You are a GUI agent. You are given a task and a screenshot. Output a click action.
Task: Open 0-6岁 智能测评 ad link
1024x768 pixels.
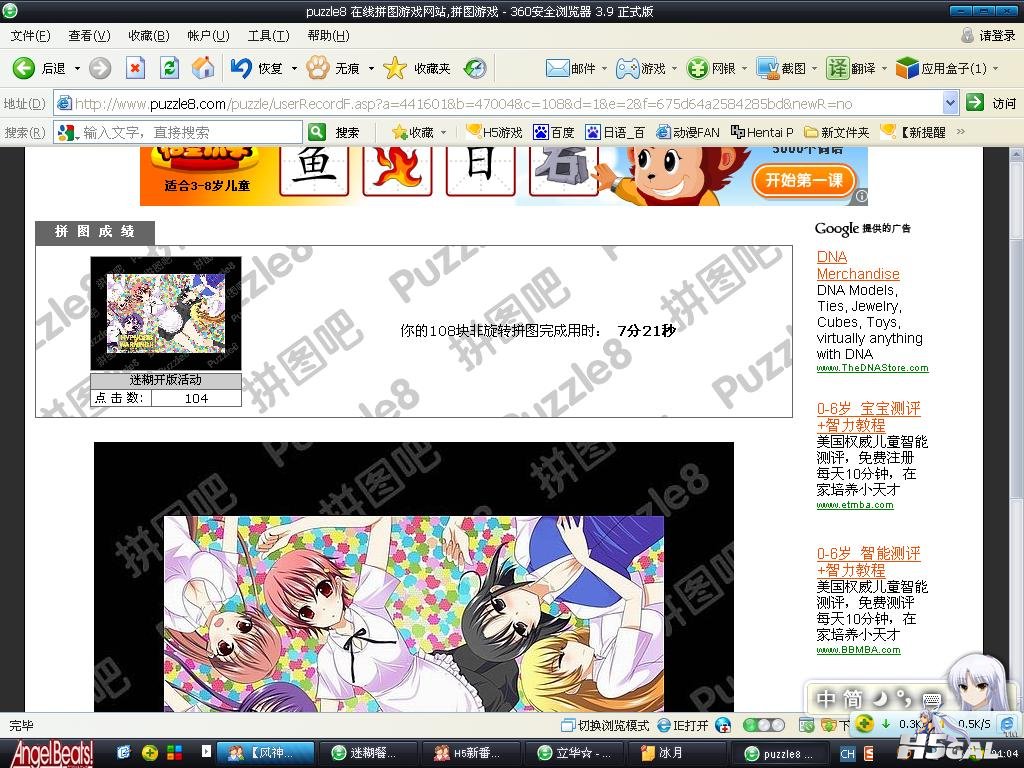(869, 562)
